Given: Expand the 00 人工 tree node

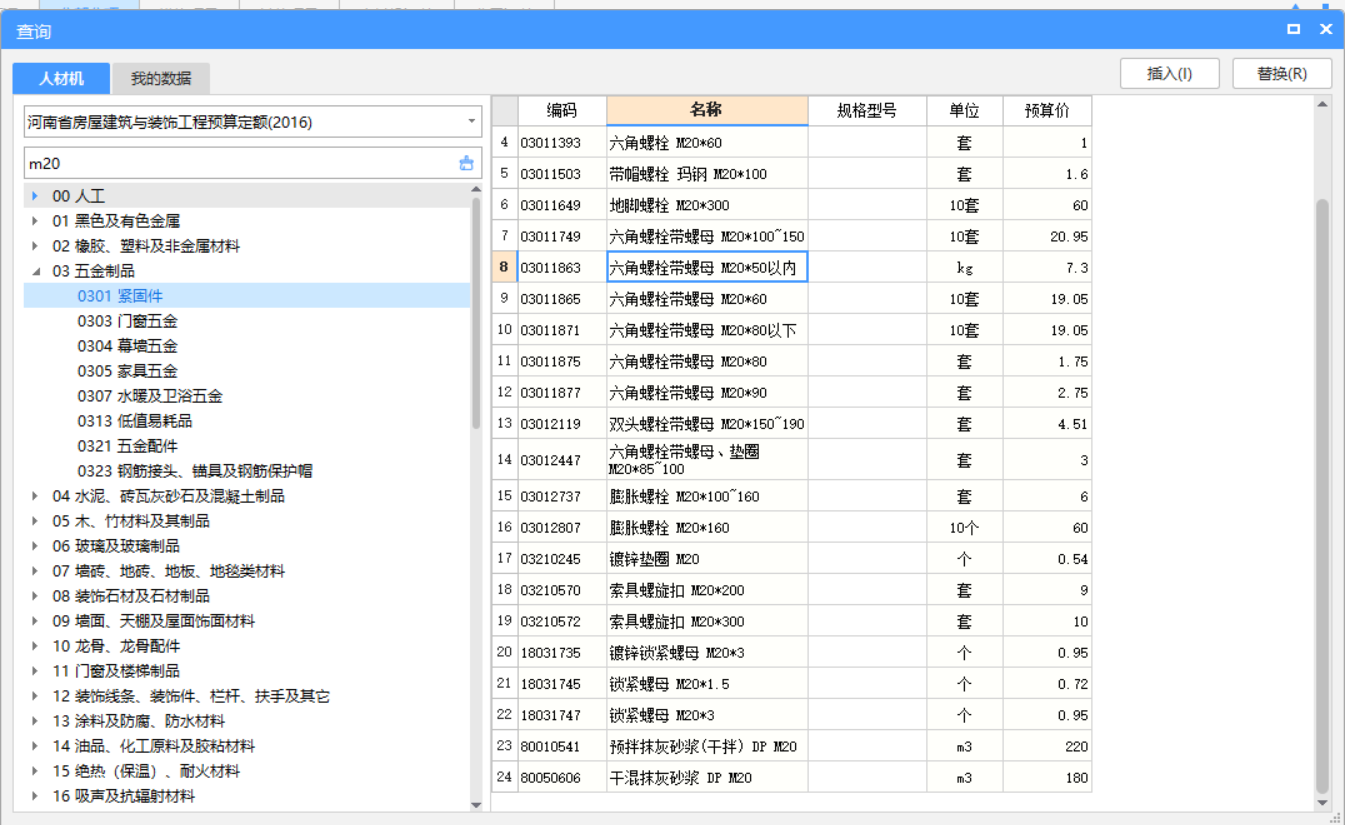Looking at the screenshot, I should pyautogui.click(x=36, y=196).
